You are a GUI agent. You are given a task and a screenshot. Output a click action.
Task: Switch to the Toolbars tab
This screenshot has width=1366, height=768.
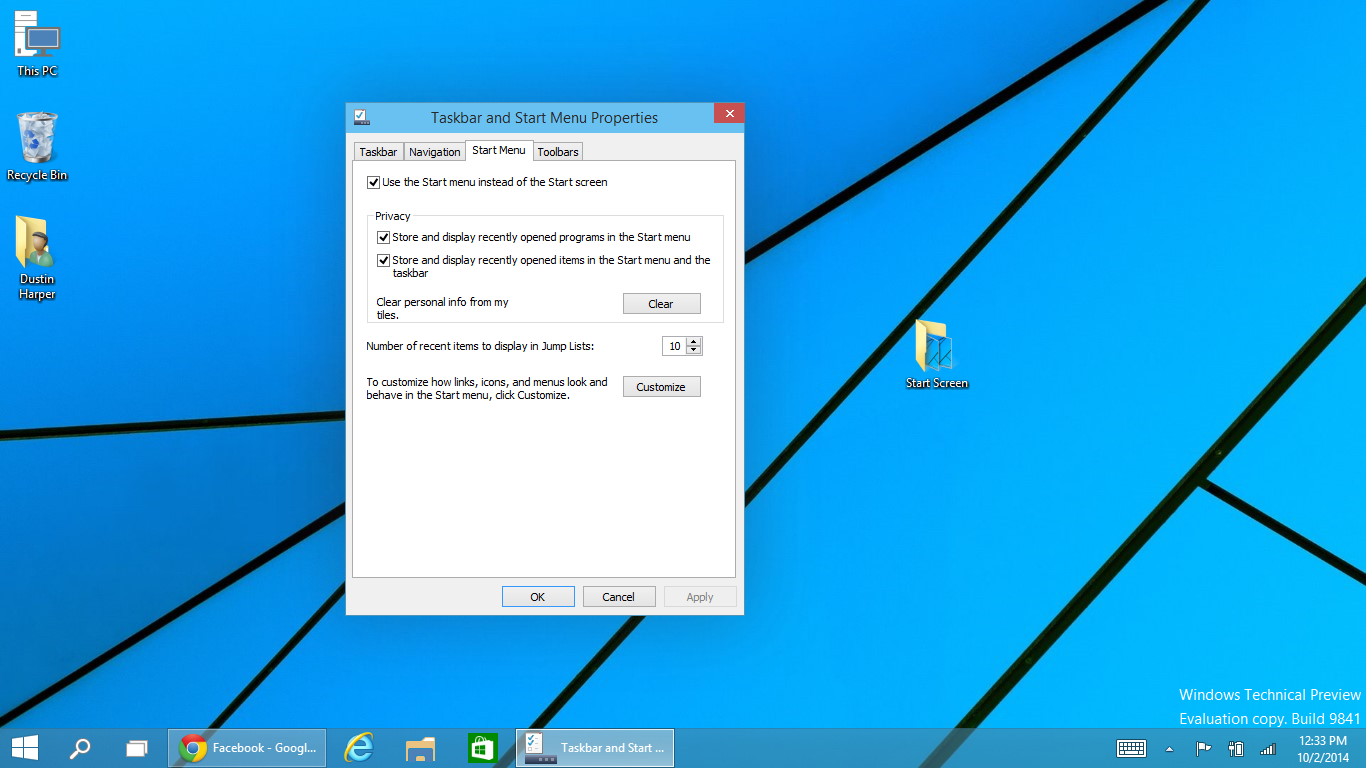tap(558, 152)
